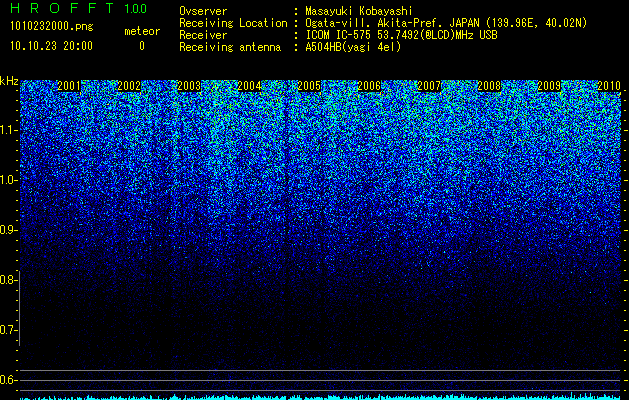This screenshot has height=400, width=629.
Task: Click the HROFFT 1.0.0 title text
Action: coord(79,8)
